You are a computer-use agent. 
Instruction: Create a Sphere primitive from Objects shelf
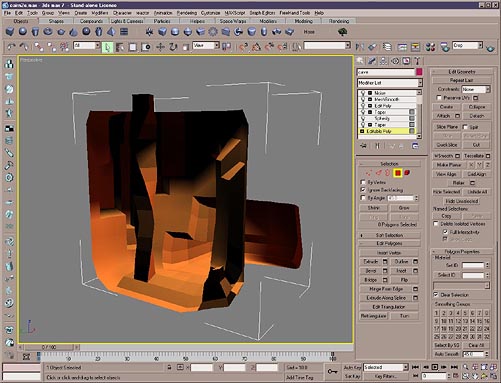[23, 32]
